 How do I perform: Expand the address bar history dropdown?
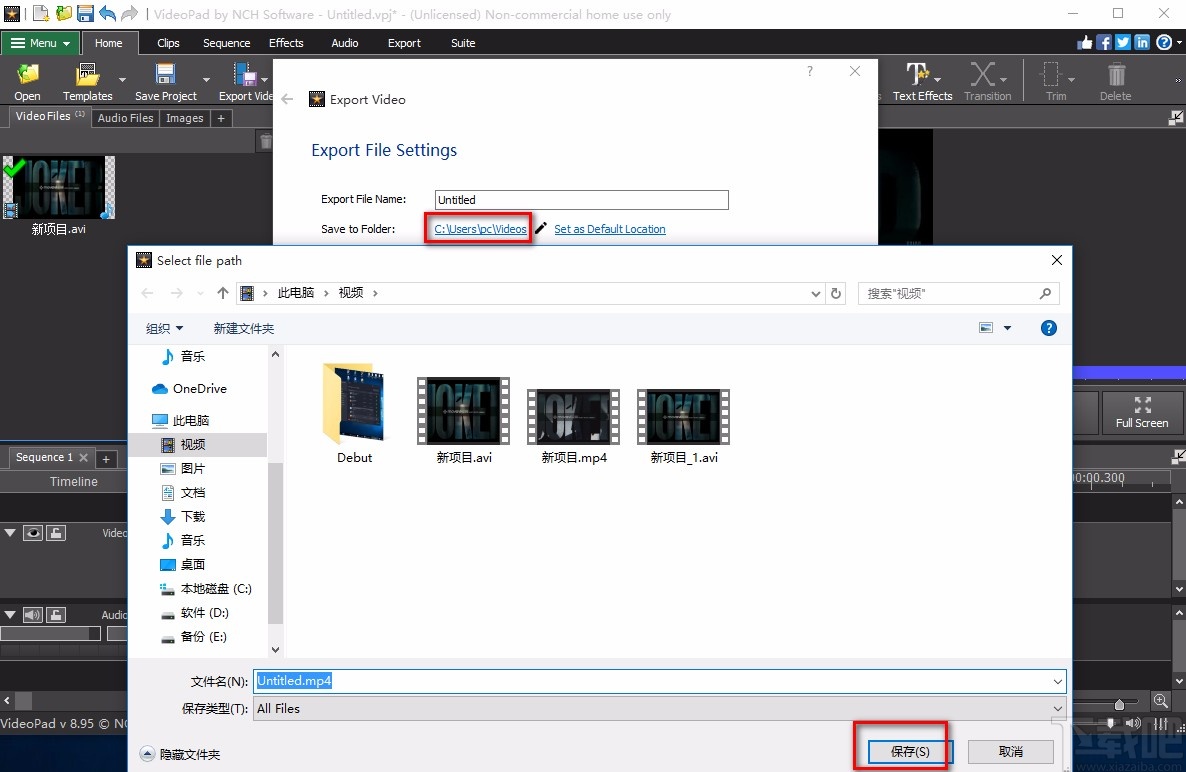[x=815, y=293]
